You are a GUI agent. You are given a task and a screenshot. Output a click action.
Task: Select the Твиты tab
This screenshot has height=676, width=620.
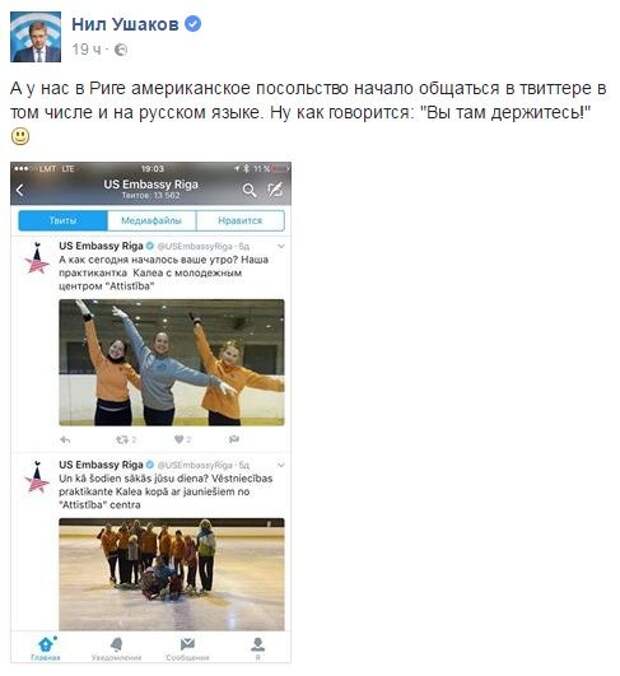click(x=63, y=221)
